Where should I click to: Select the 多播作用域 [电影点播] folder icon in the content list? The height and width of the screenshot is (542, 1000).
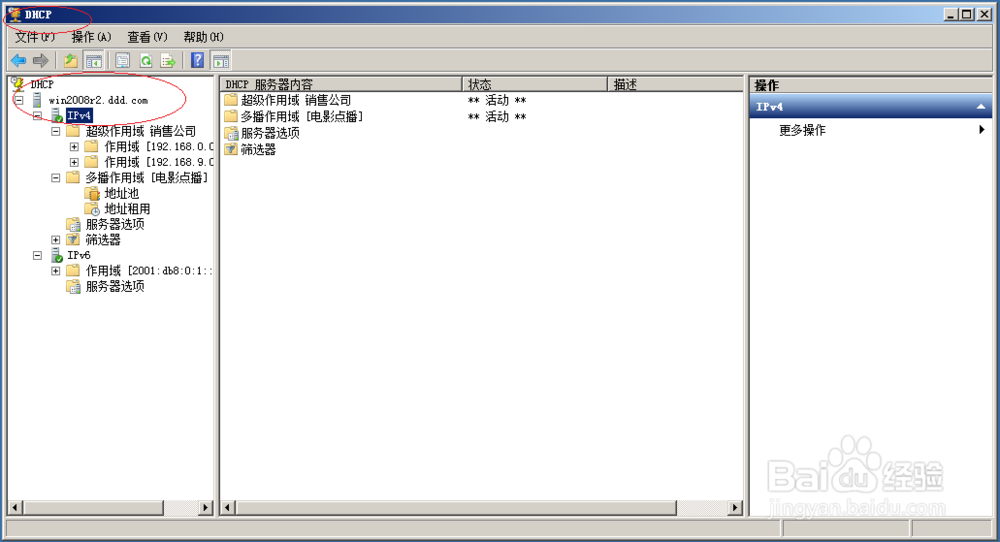231,117
